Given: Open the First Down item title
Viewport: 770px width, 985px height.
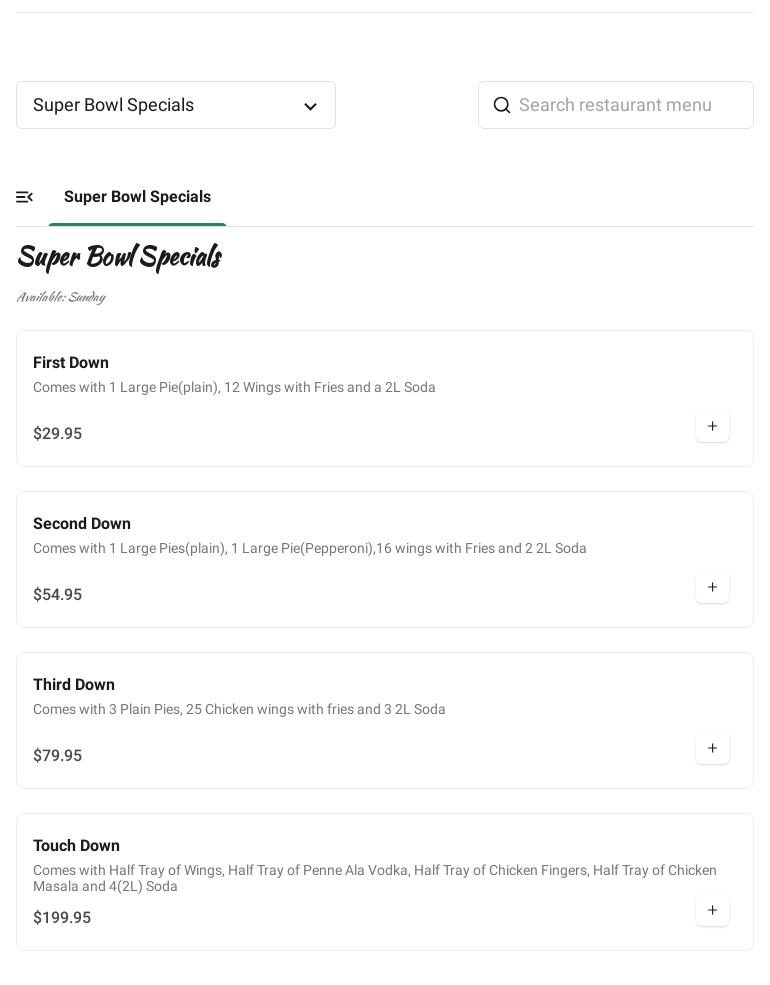Looking at the screenshot, I should click(71, 363).
